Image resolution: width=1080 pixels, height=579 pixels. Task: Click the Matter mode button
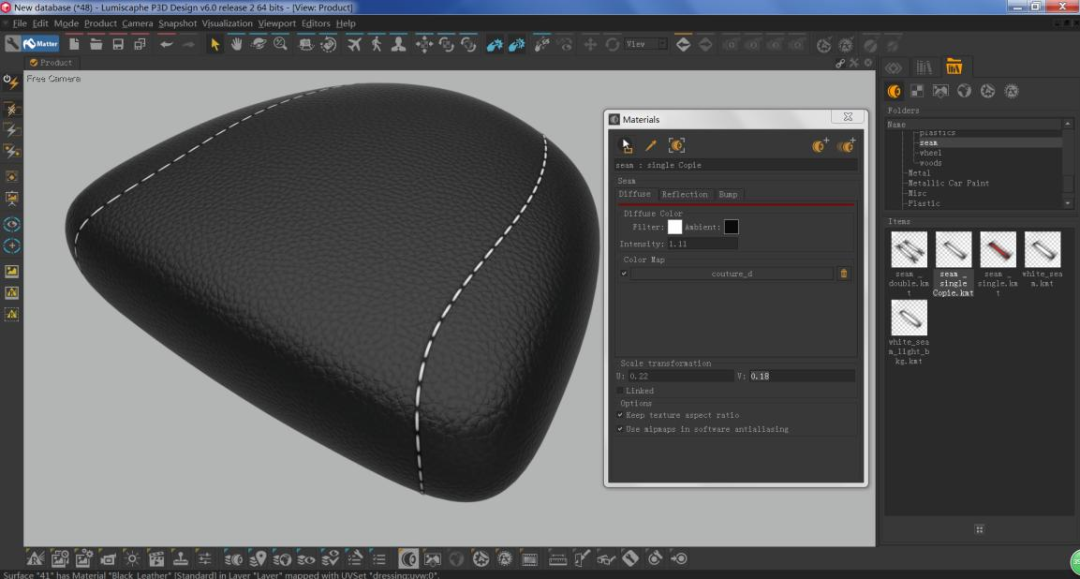pos(40,44)
